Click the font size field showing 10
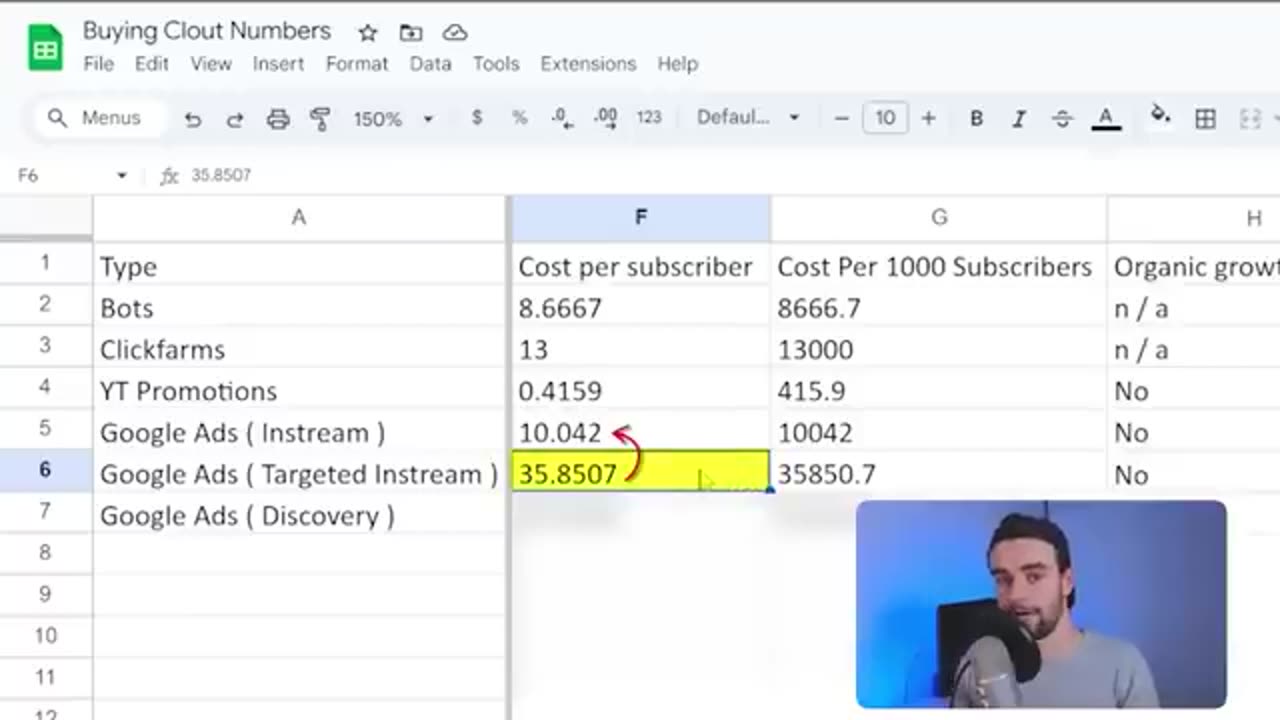 tap(885, 118)
